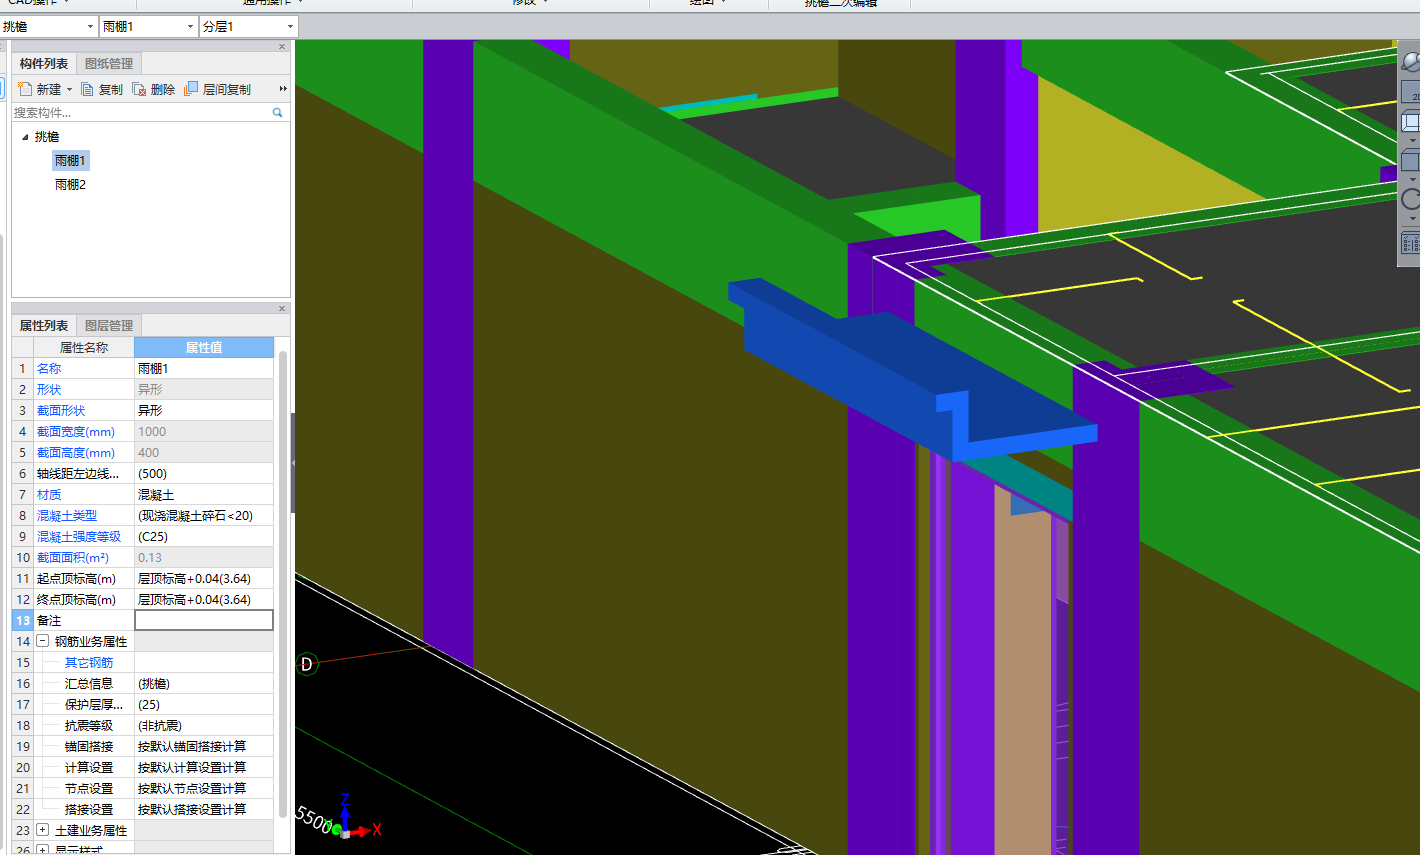Expand the 土建业务属性 group
This screenshot has width=1420, height=855.
(x=43, y=830)
